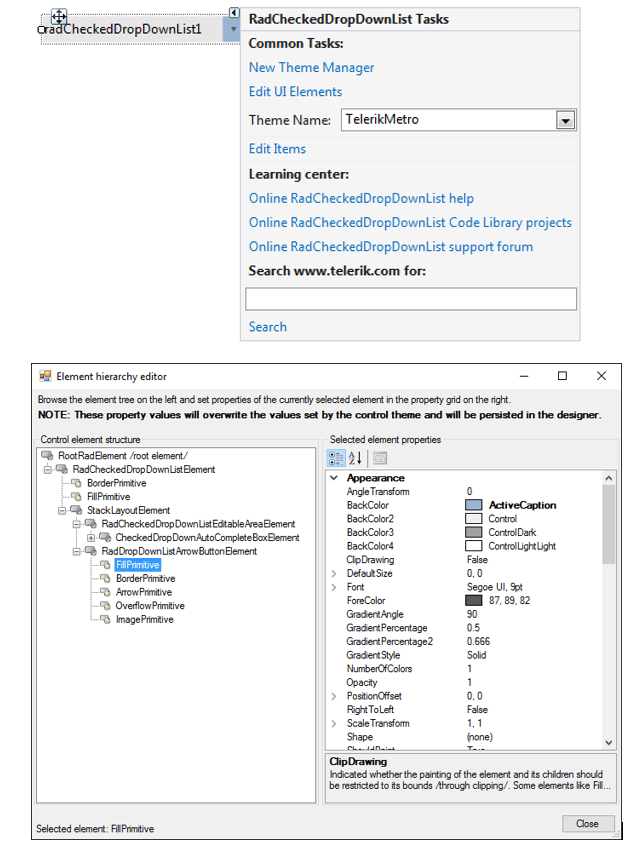641x863 pixels.
Task: Click the smart tag arrow on the control
Action: coord(232,12)
